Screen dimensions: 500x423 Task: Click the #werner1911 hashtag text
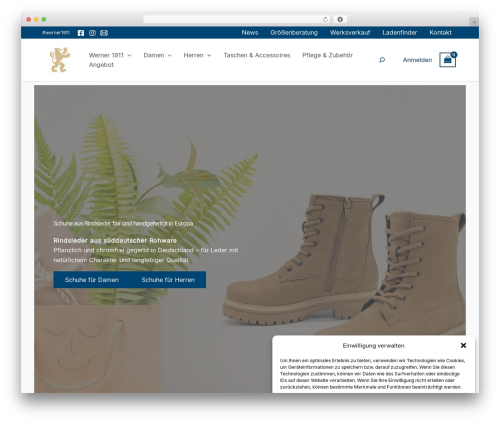56,33
